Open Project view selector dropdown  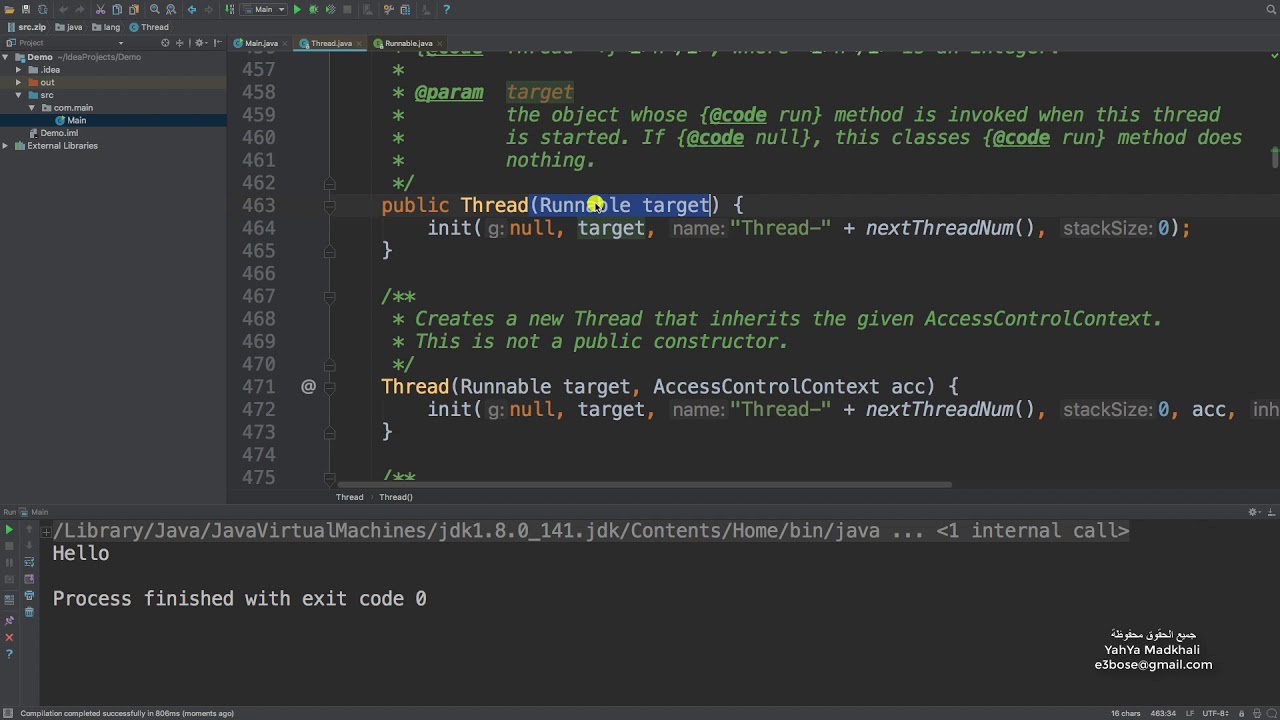coord(120,43)
